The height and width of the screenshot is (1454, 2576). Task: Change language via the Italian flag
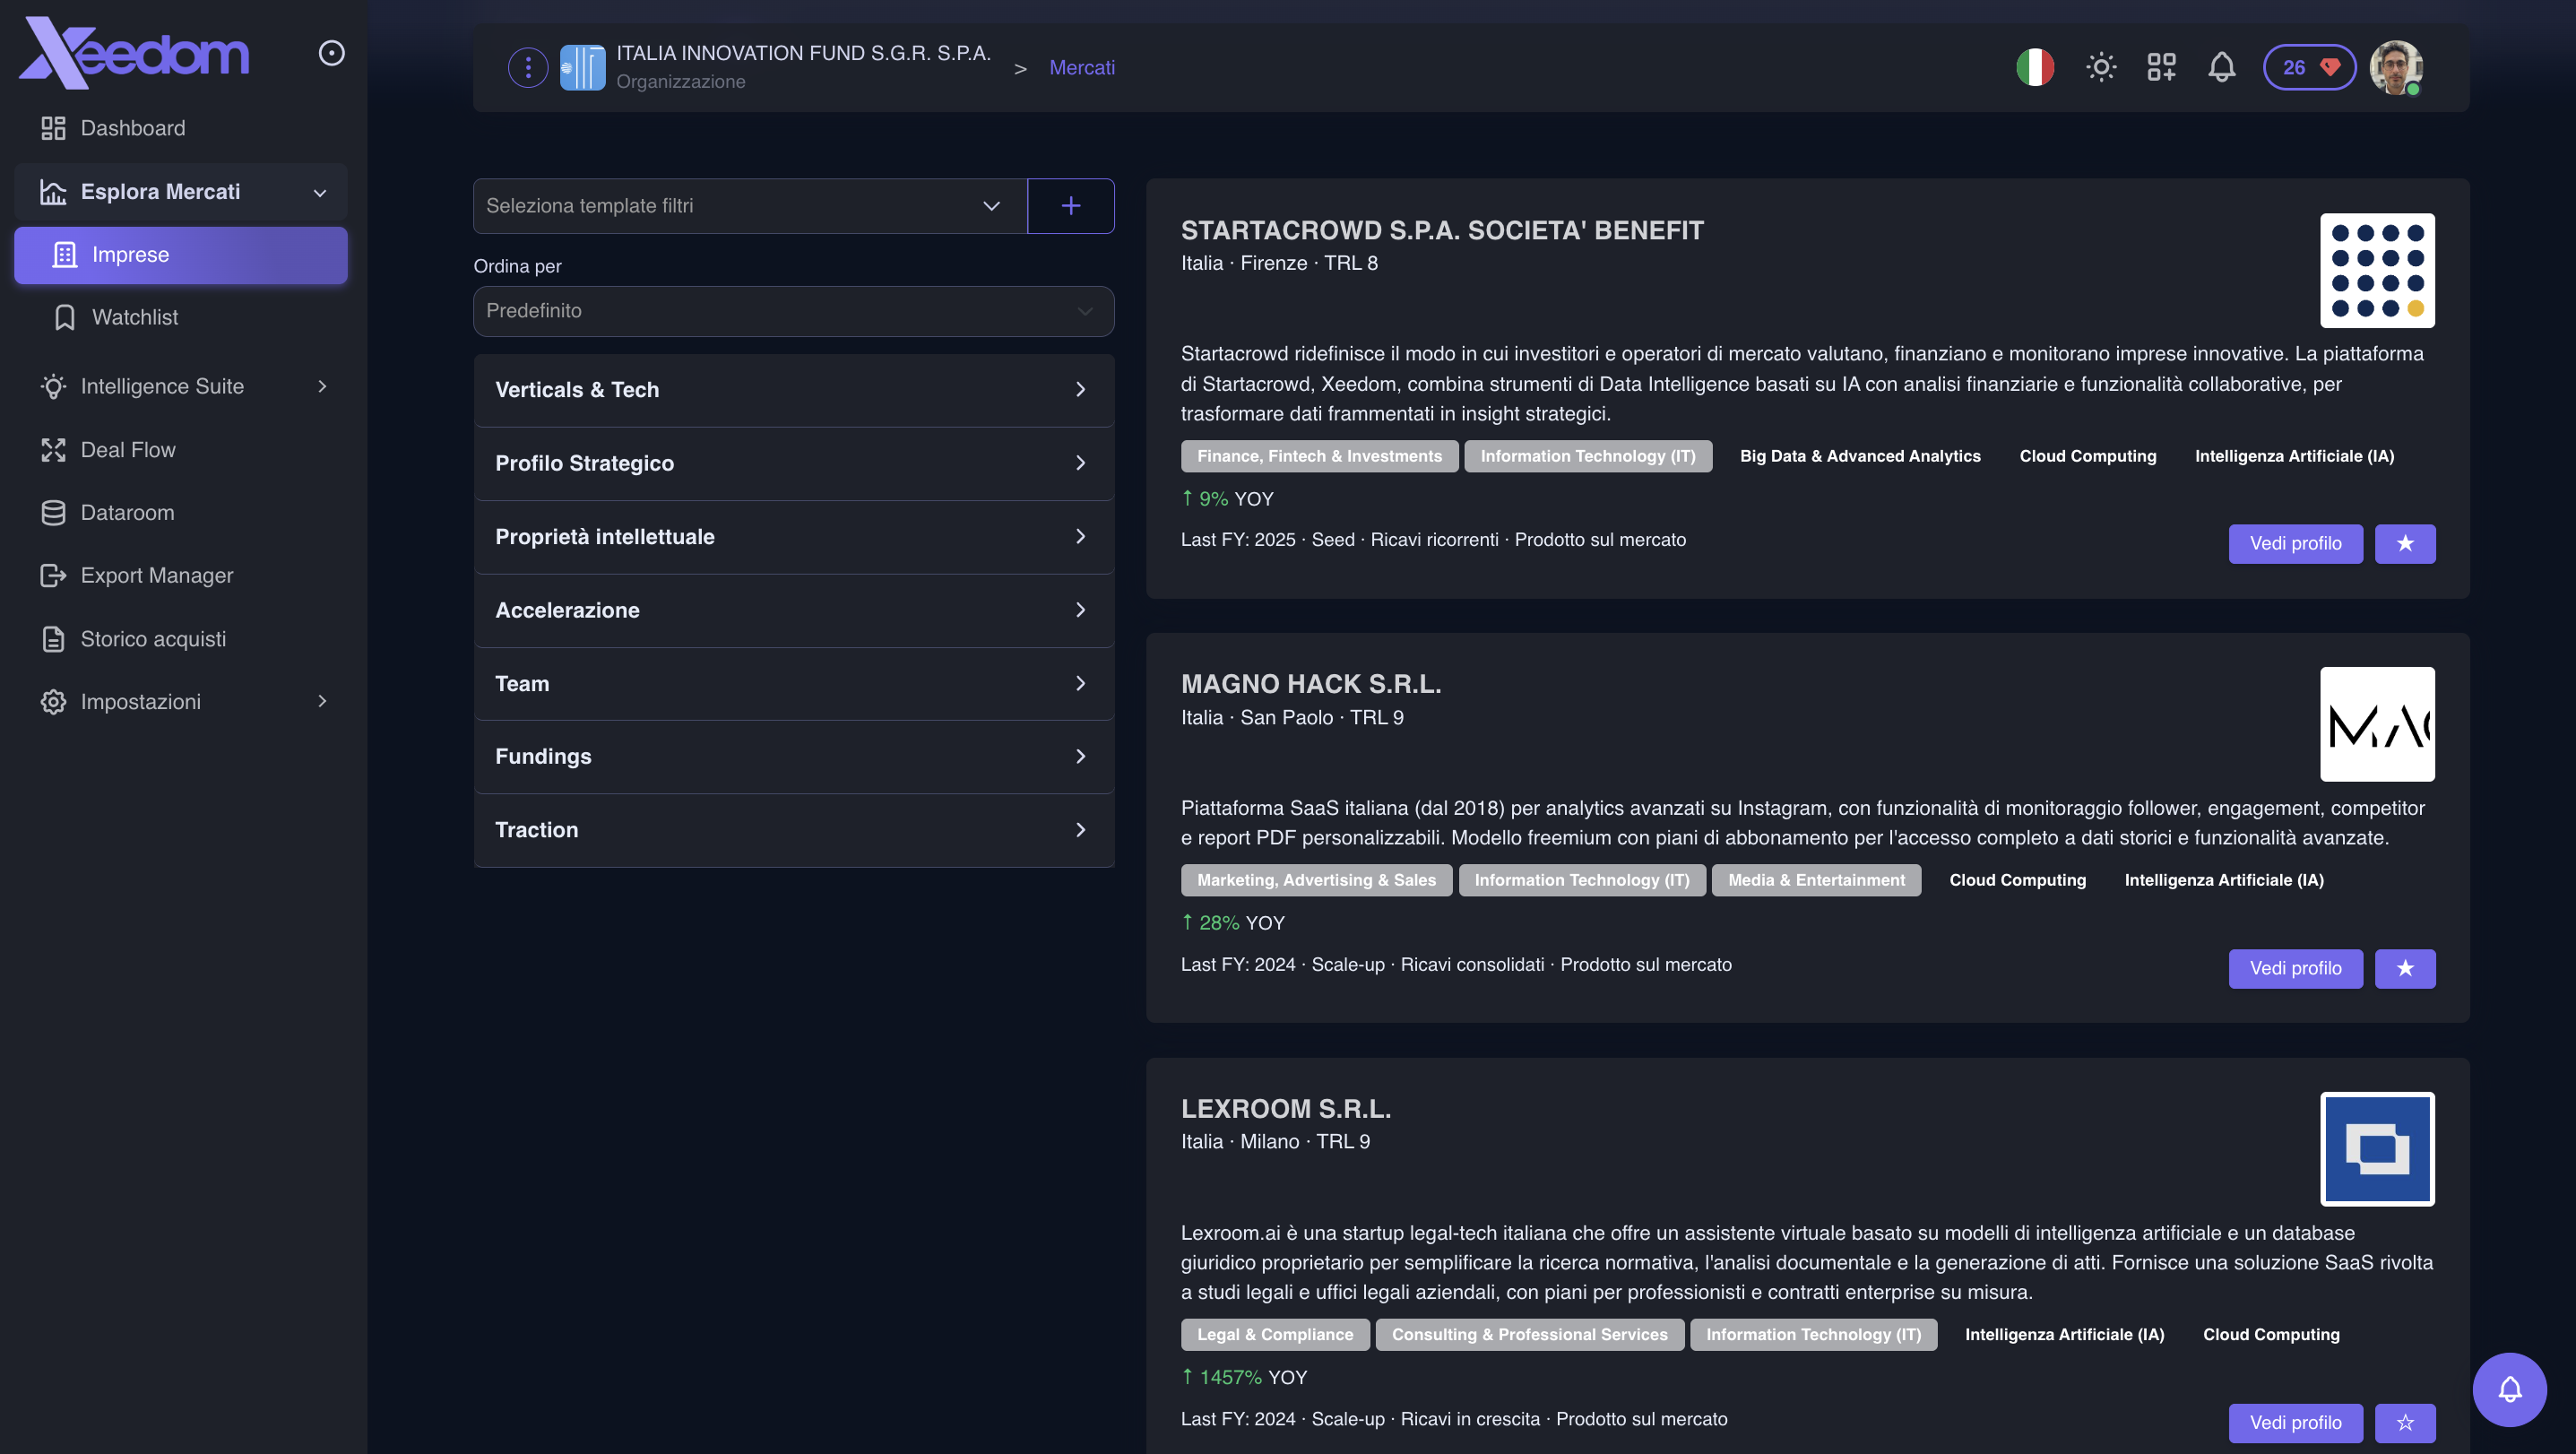pos(2035,67)
